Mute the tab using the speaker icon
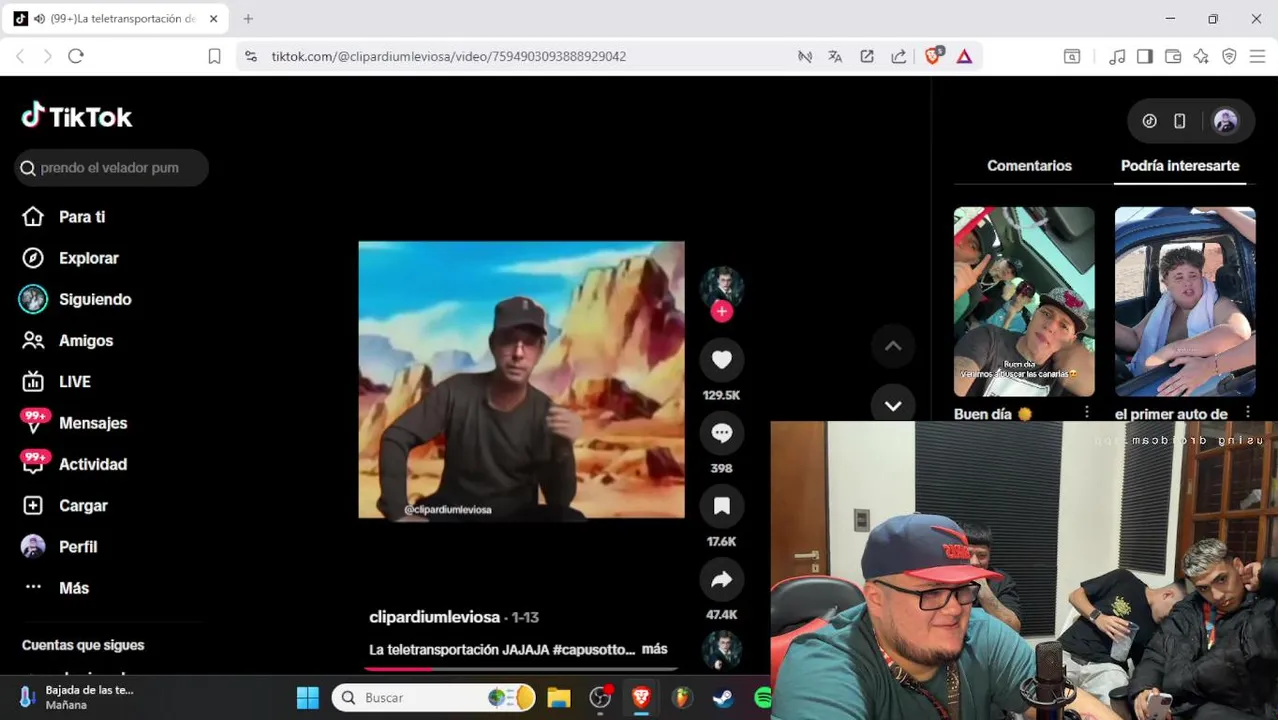 click(39, 18)
